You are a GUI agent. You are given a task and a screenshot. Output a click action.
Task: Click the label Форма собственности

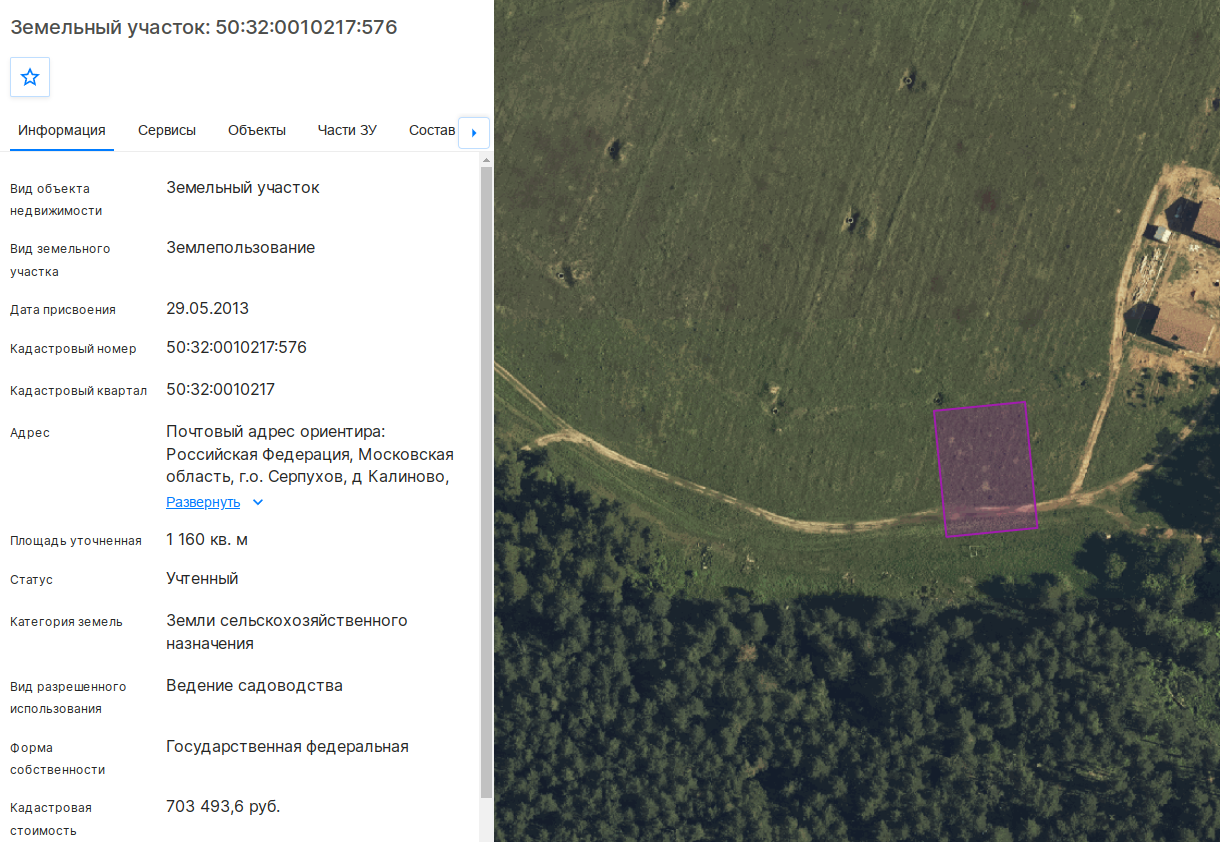point(57,758)
